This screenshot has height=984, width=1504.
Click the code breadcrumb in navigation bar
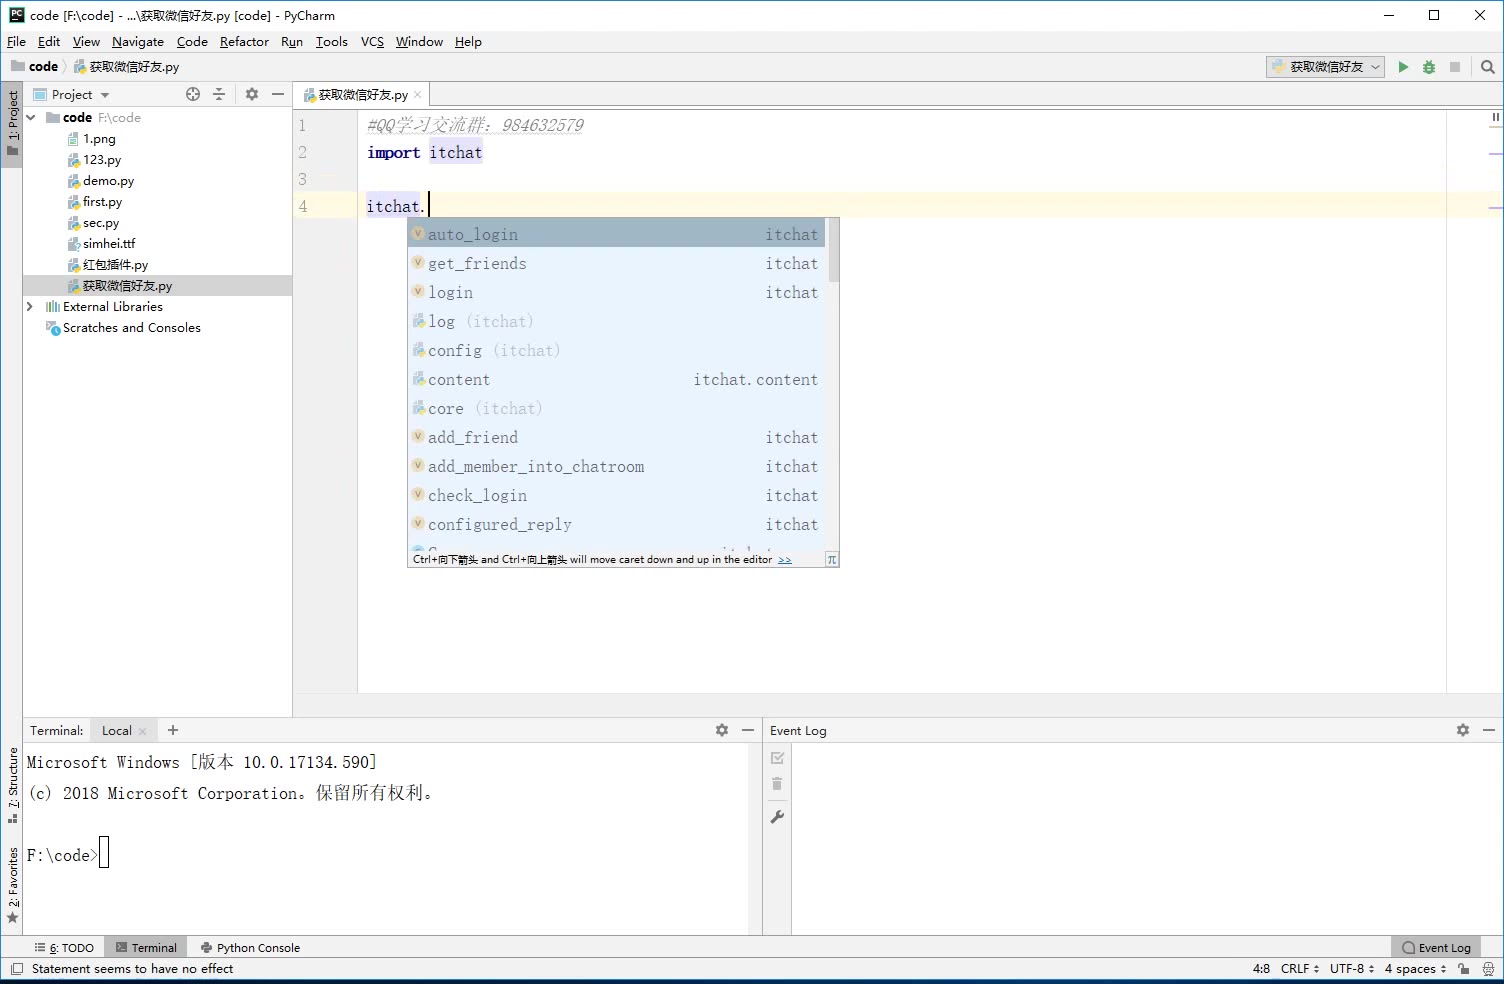35,67
